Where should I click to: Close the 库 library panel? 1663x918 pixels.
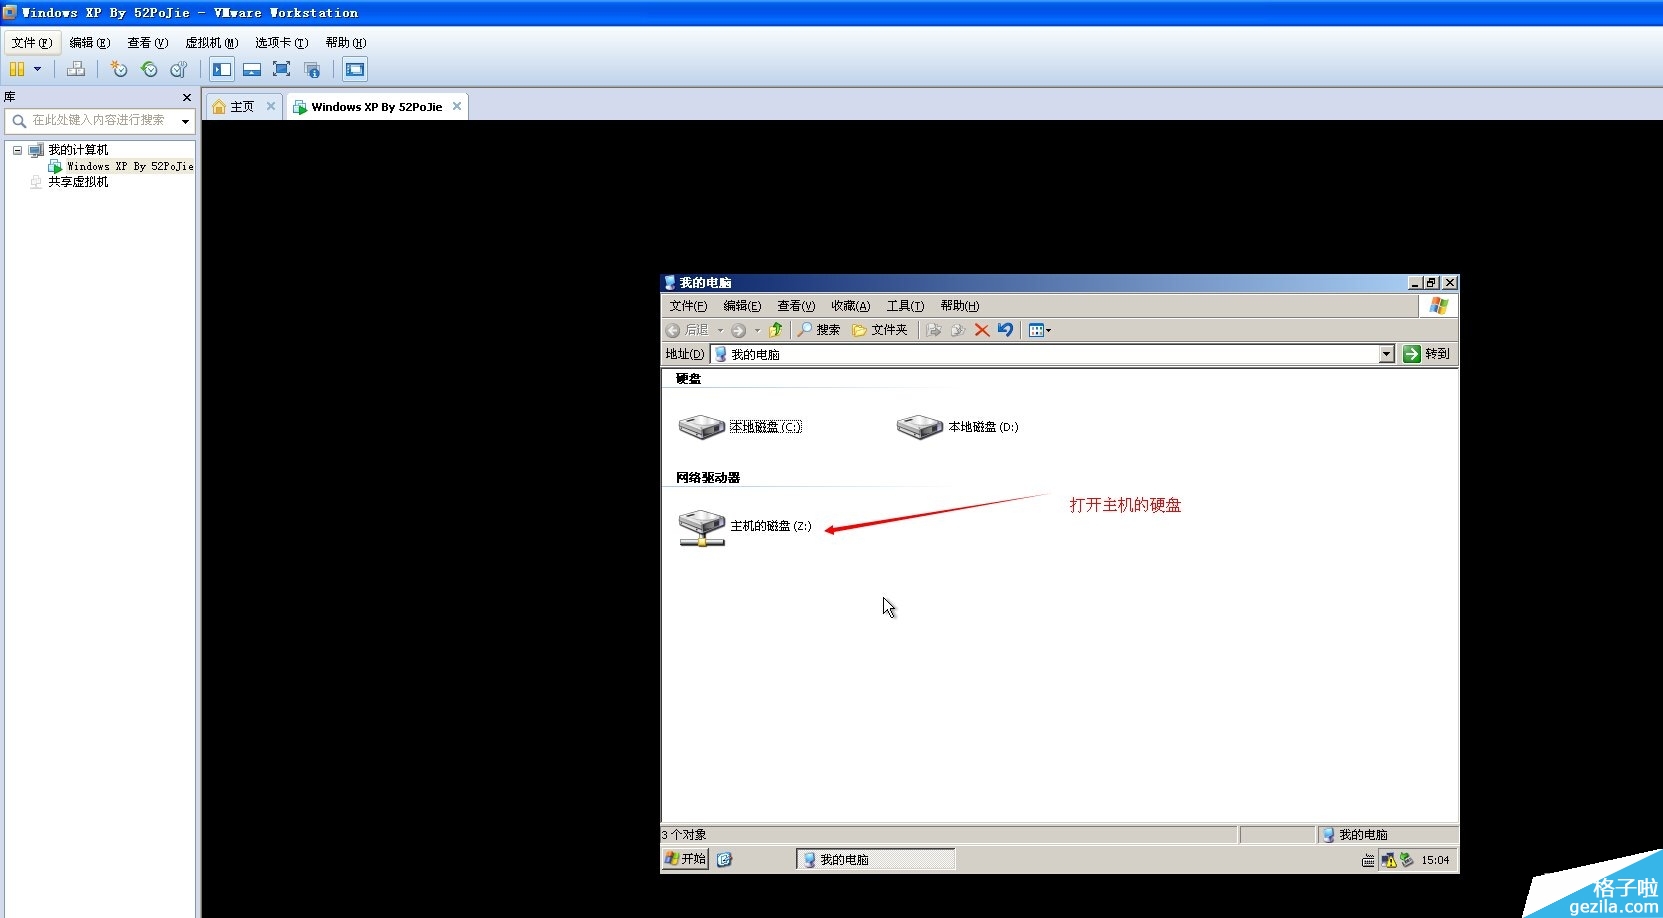(x=187, y=97)
